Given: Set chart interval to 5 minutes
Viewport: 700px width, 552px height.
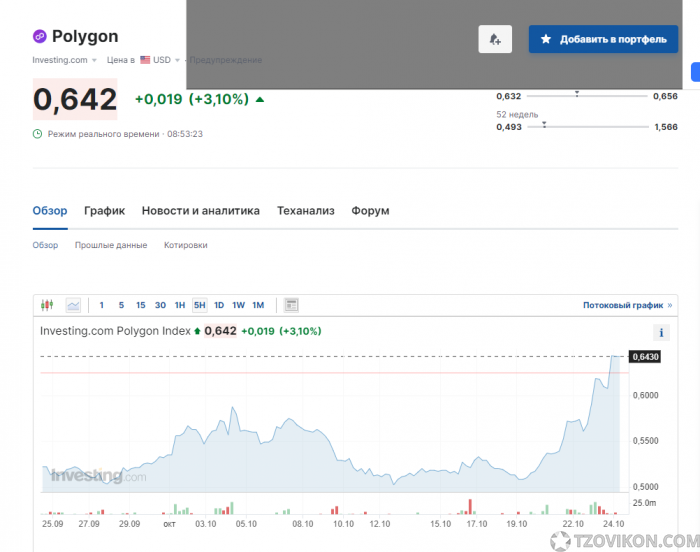Looking at the screenshot, I should (x=121, y=305).
